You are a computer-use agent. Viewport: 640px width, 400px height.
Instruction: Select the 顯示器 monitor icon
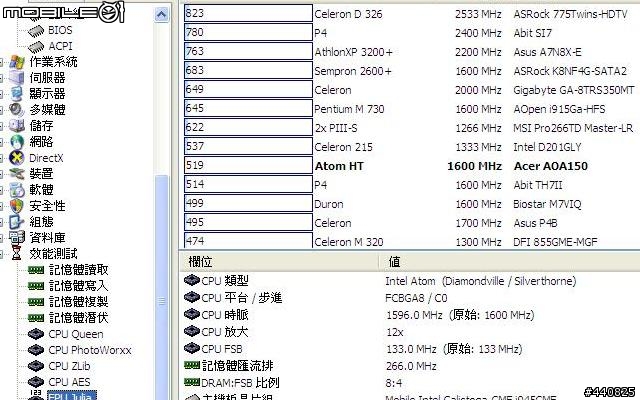pyautogui.click(x=17, y=93)
